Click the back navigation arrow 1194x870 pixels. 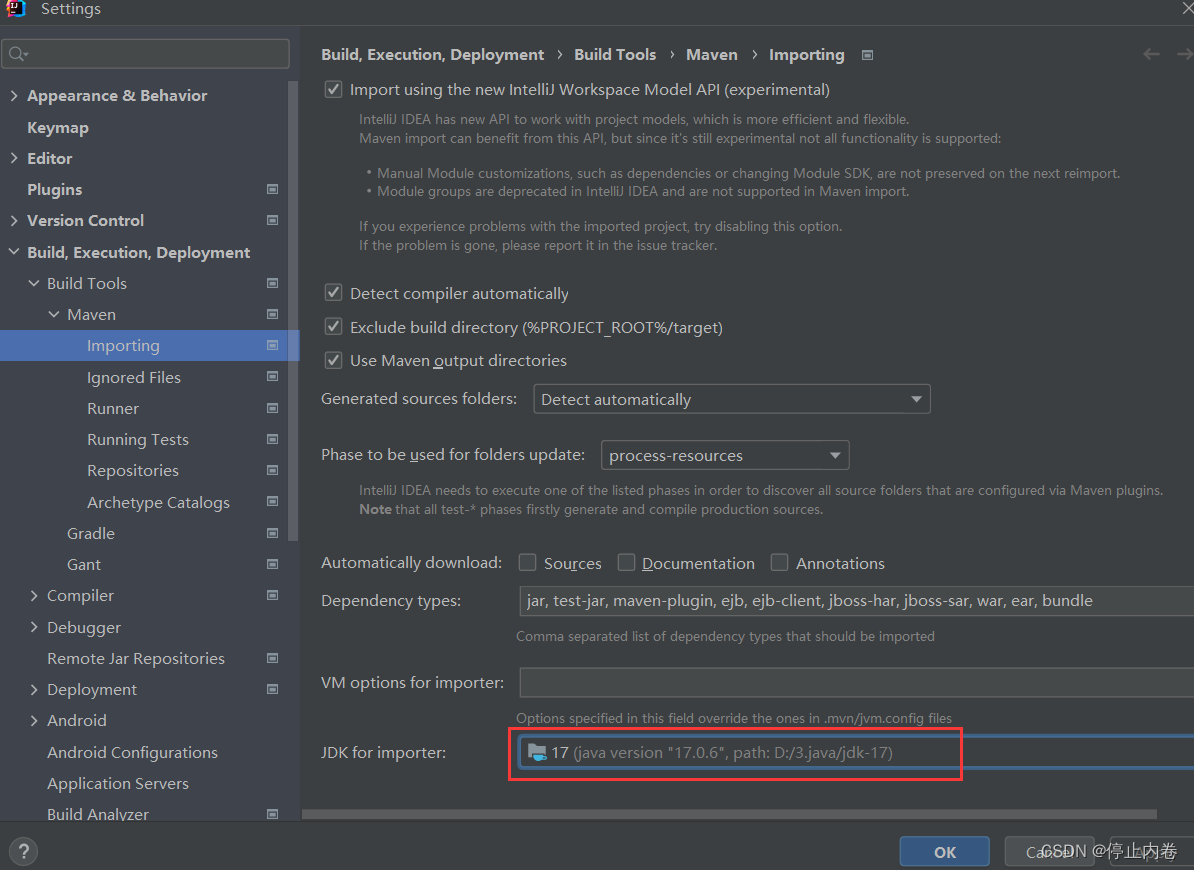(1151, 54)
